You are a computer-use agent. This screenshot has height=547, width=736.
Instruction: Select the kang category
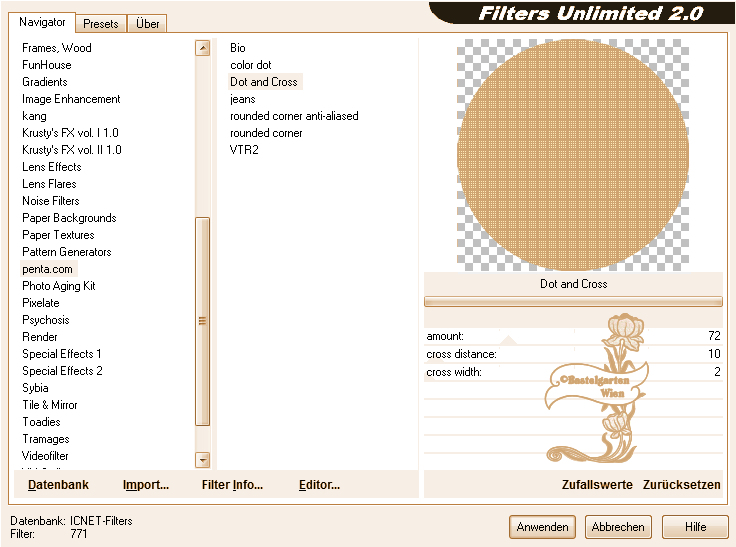click(x=34, y=116)
